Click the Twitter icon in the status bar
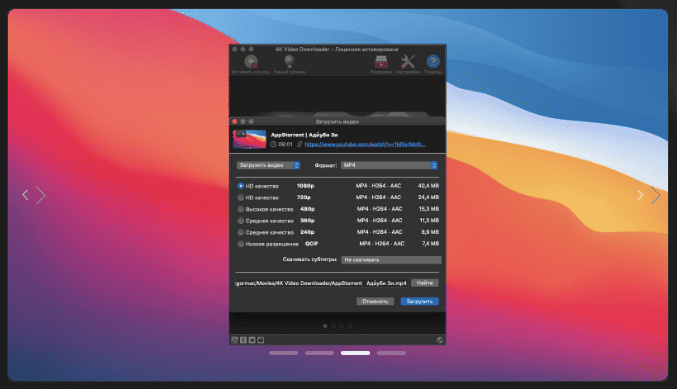This screenshot has height=389, width=677. [x=252, y=340]
